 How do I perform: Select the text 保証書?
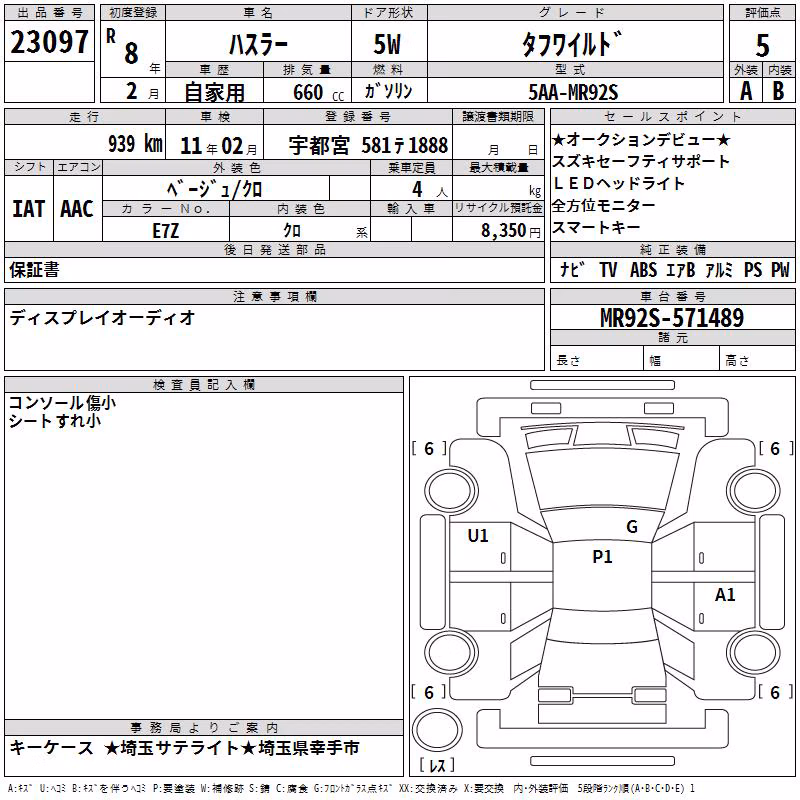coord(34,269)
